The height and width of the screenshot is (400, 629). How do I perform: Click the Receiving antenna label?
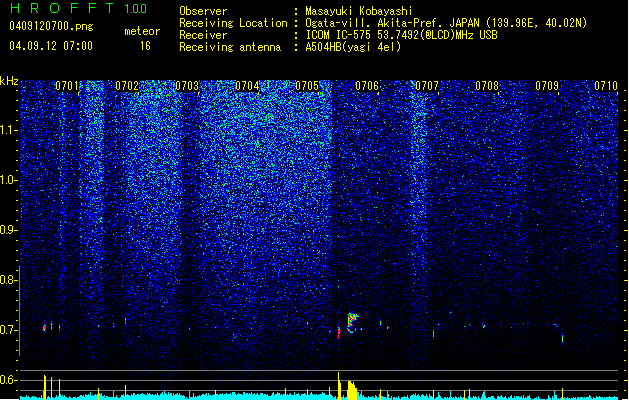click(230, 47)
